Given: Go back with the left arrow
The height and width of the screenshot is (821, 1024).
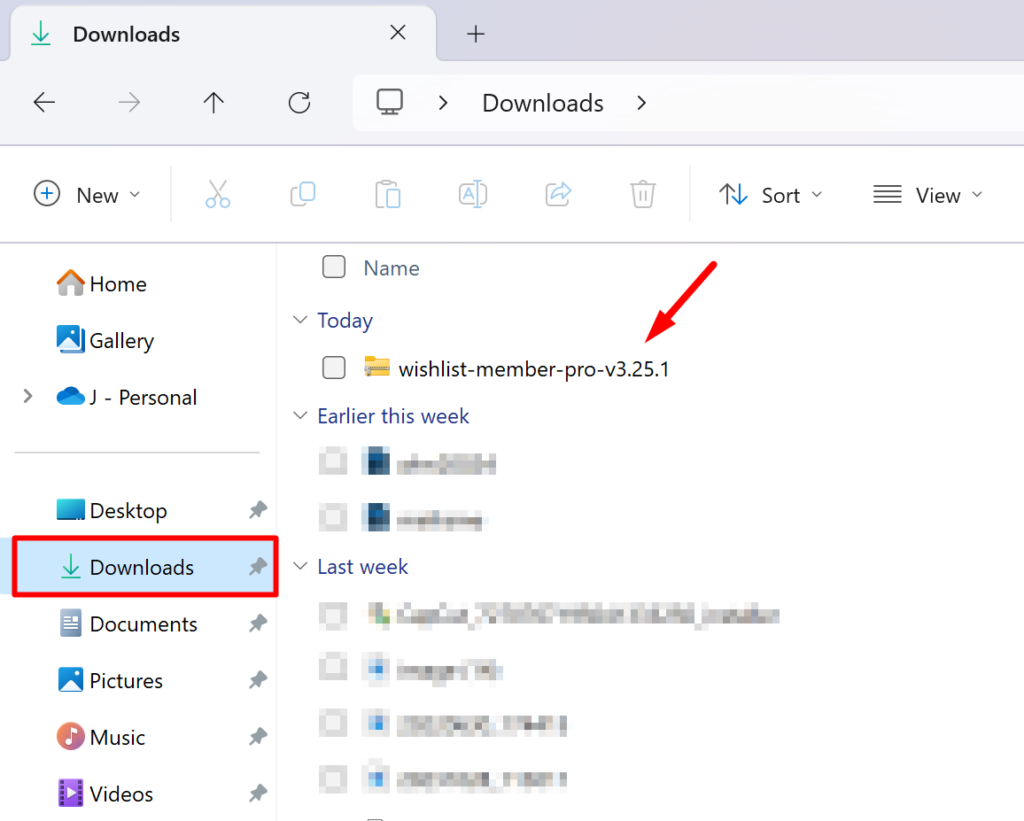Looking at the screenshot, I should pyautogui.click(x=44, y=103).
